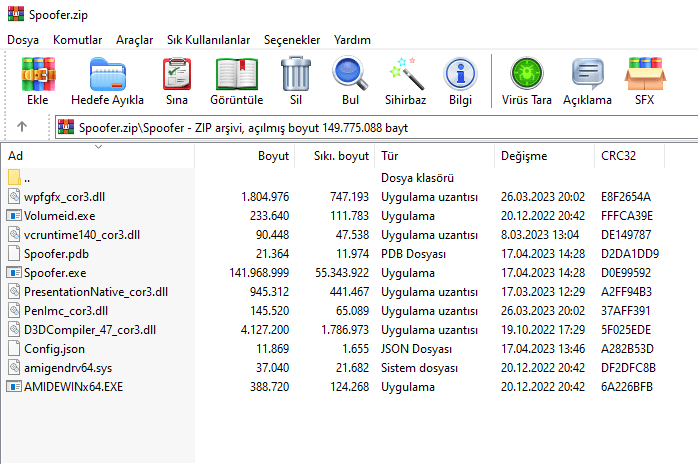Click the date 19.10.2022 17:29
698x464 pixels.
(x=543, y=330)
